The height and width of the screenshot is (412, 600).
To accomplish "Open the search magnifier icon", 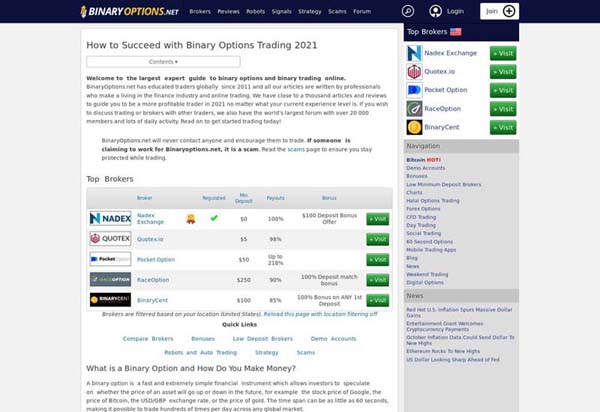I will (x=408, y=11).
